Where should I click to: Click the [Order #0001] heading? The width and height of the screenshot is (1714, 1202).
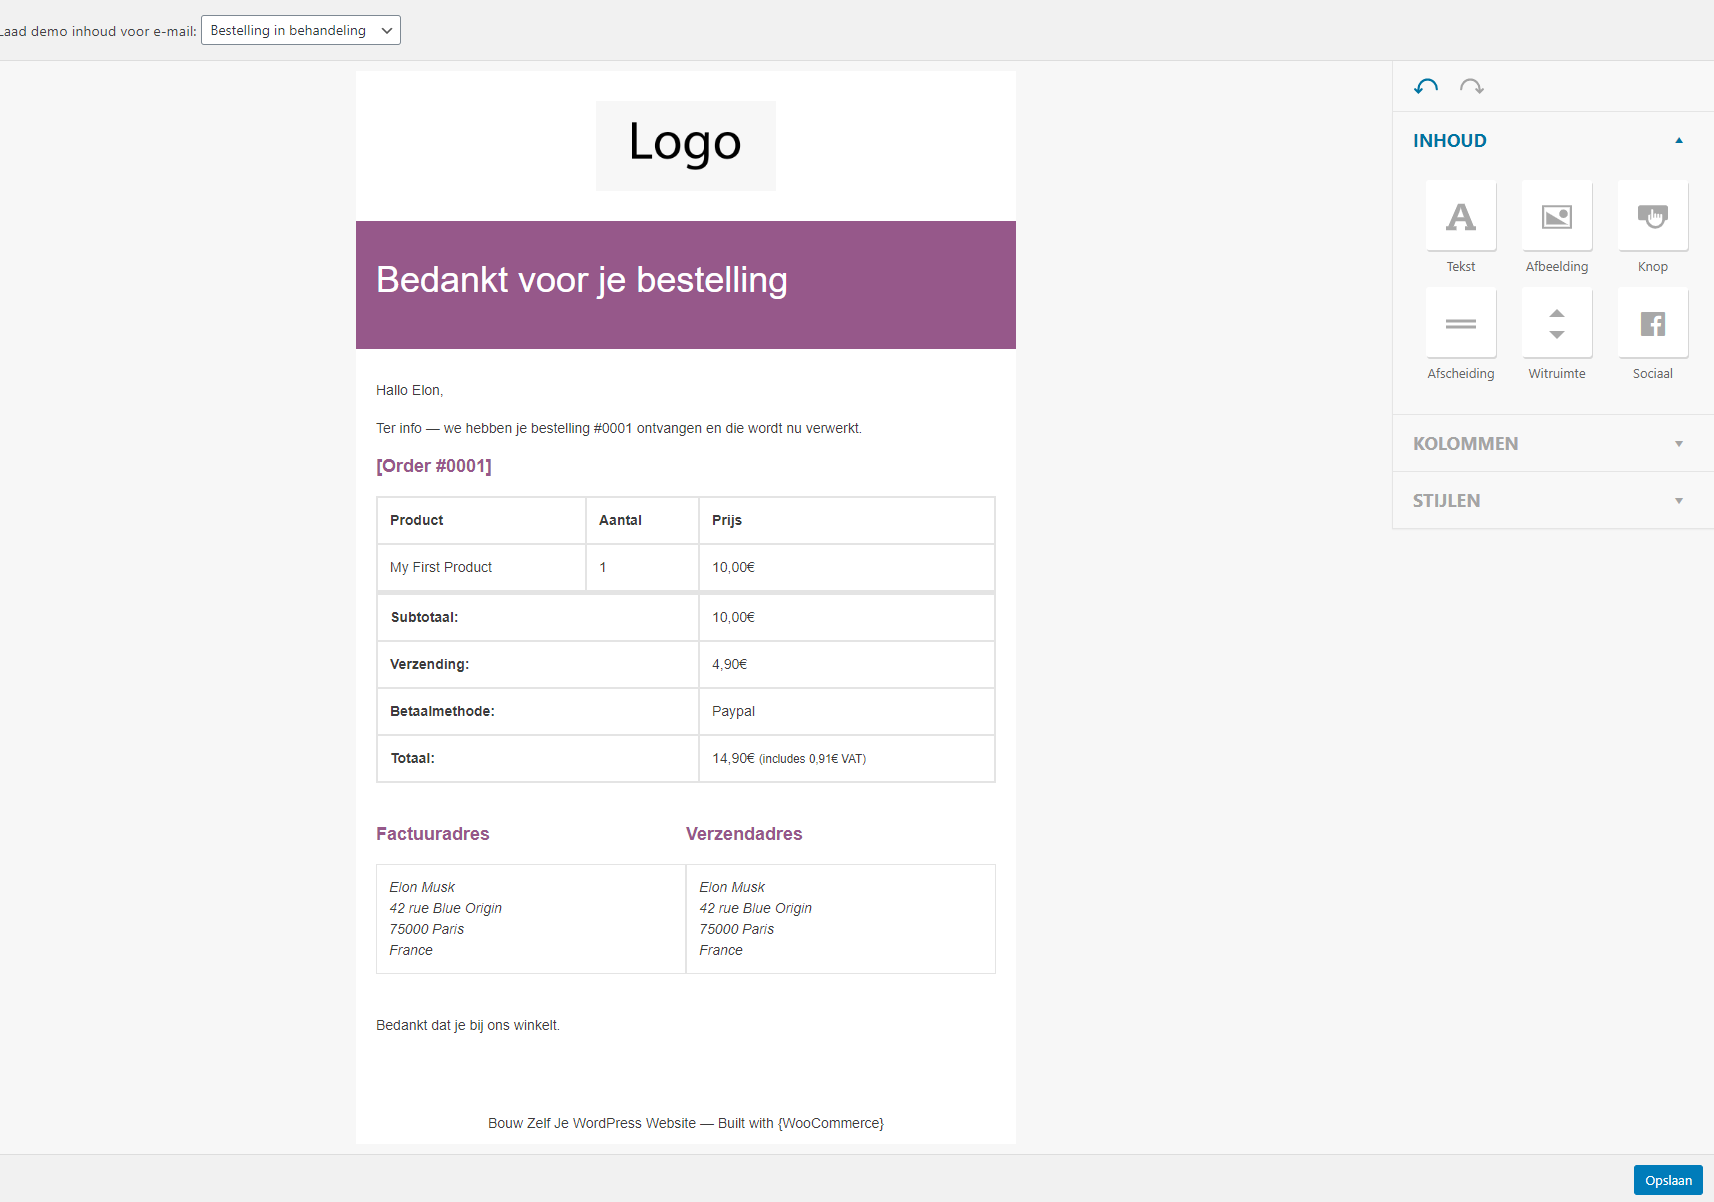434,466
